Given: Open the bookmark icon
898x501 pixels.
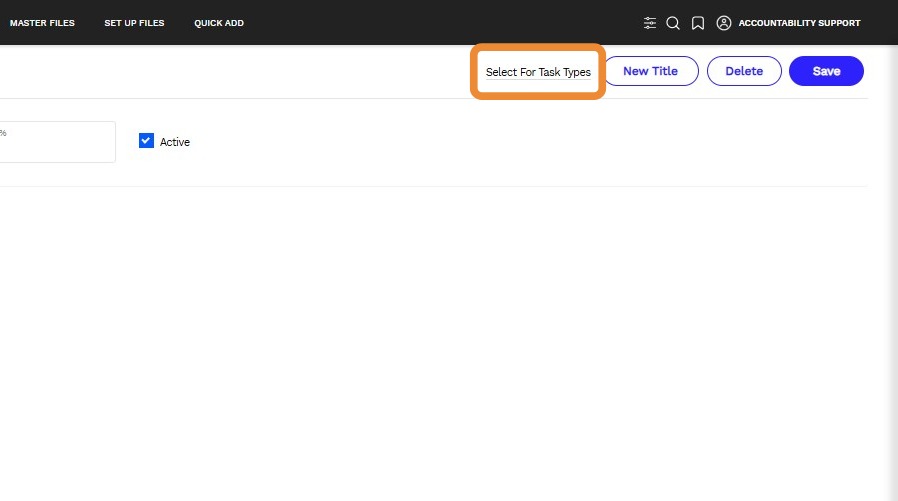Looking at the screenshot, I should tap(698, 23).
